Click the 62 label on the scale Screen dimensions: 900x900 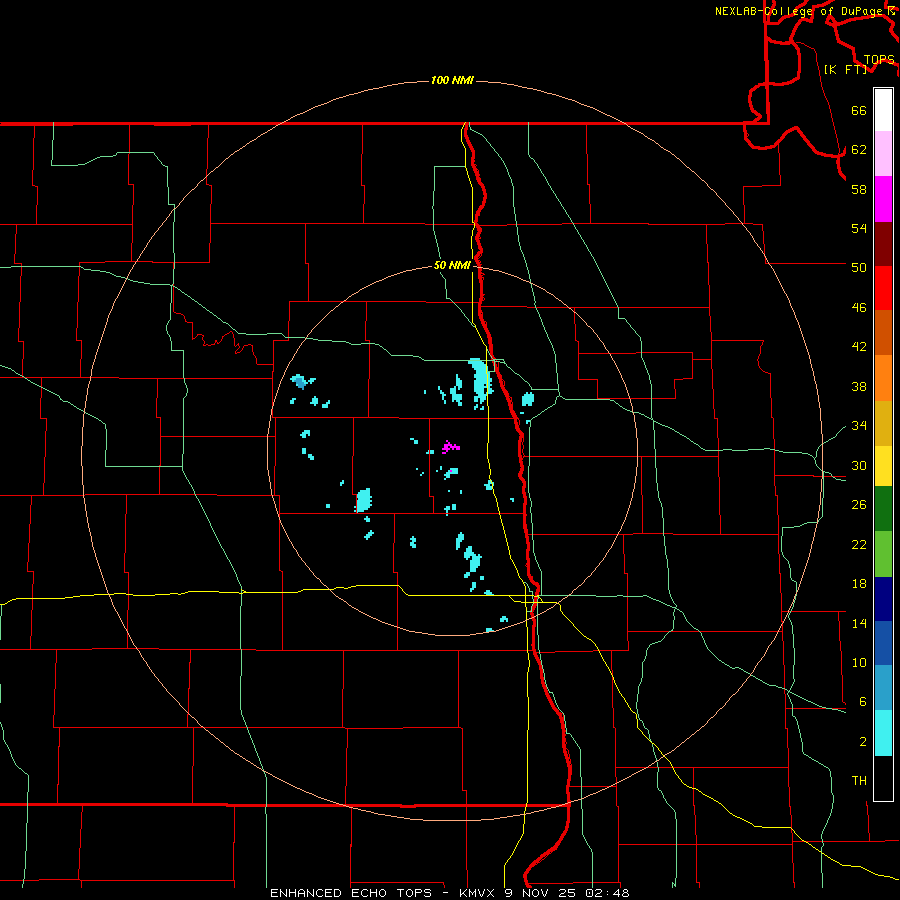(859, 150)
